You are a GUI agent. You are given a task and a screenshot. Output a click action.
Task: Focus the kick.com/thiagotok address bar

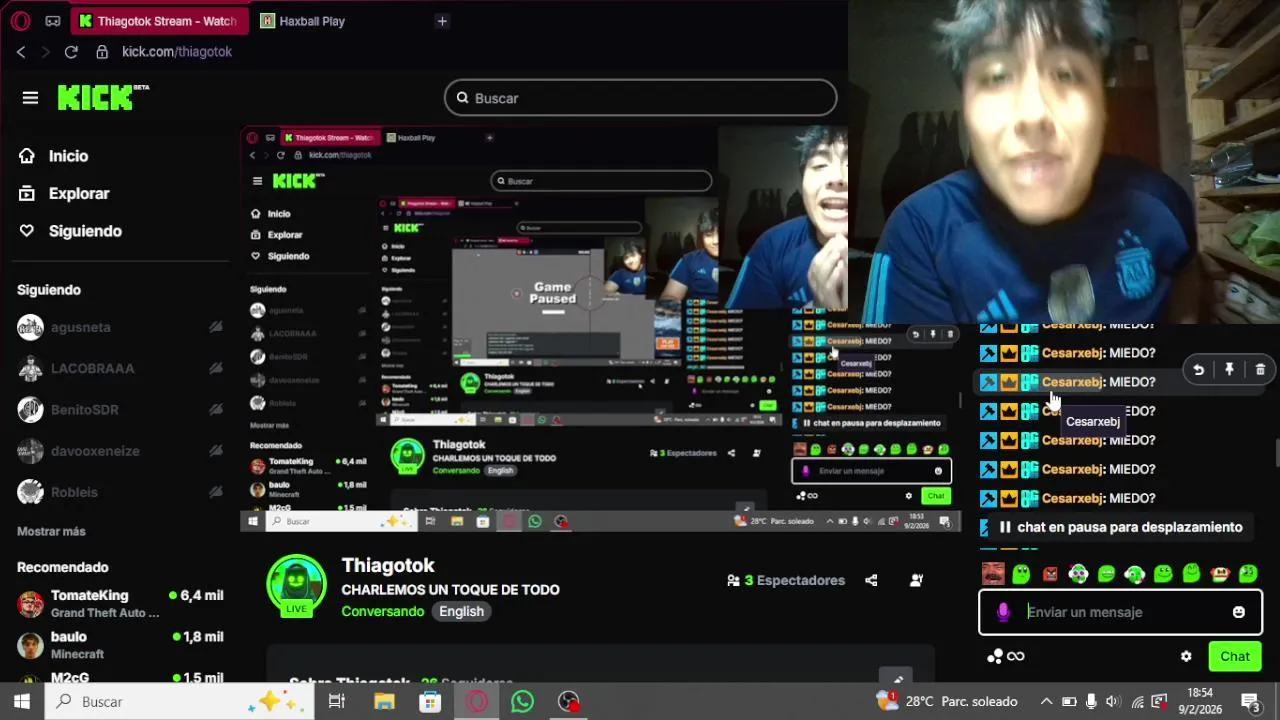coord(177,52)
